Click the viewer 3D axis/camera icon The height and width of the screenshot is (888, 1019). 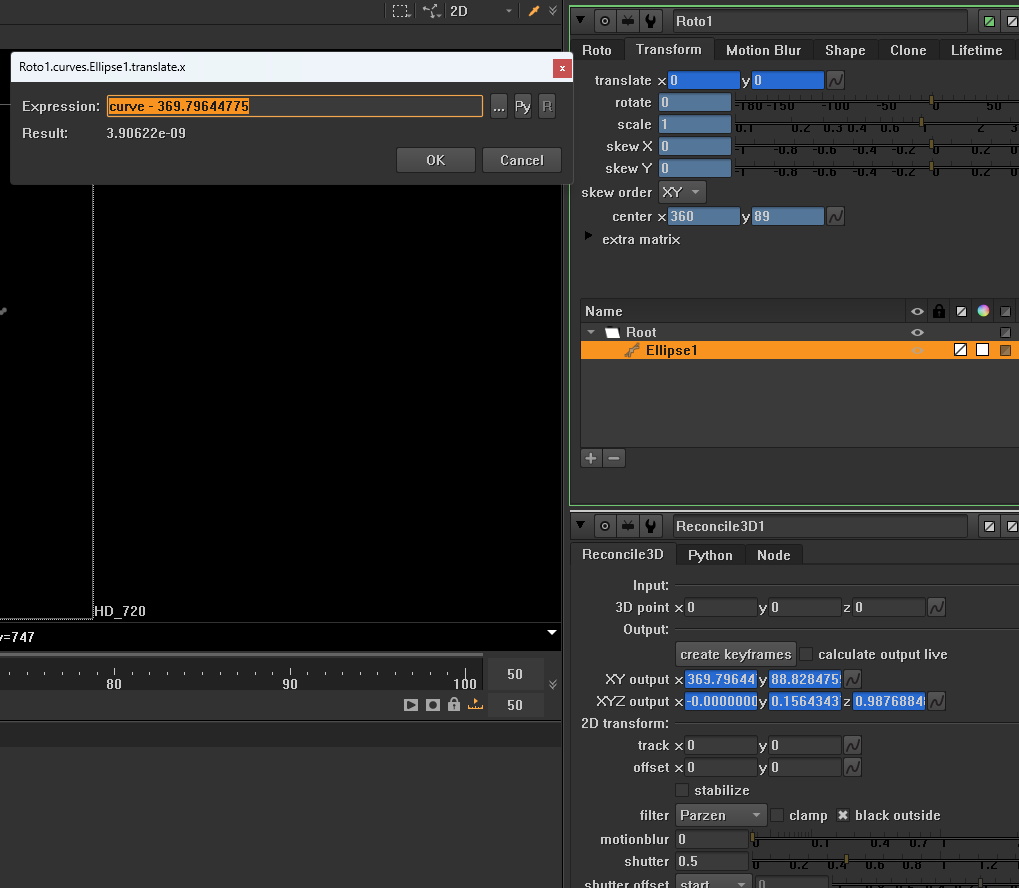click(x=432, y=10)
